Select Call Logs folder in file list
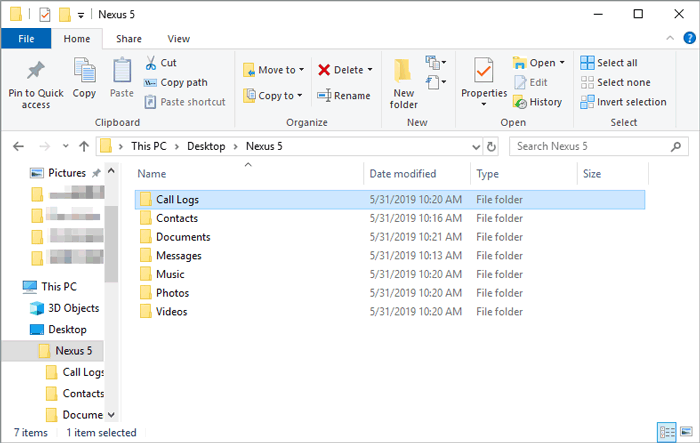 pos(390,200)
